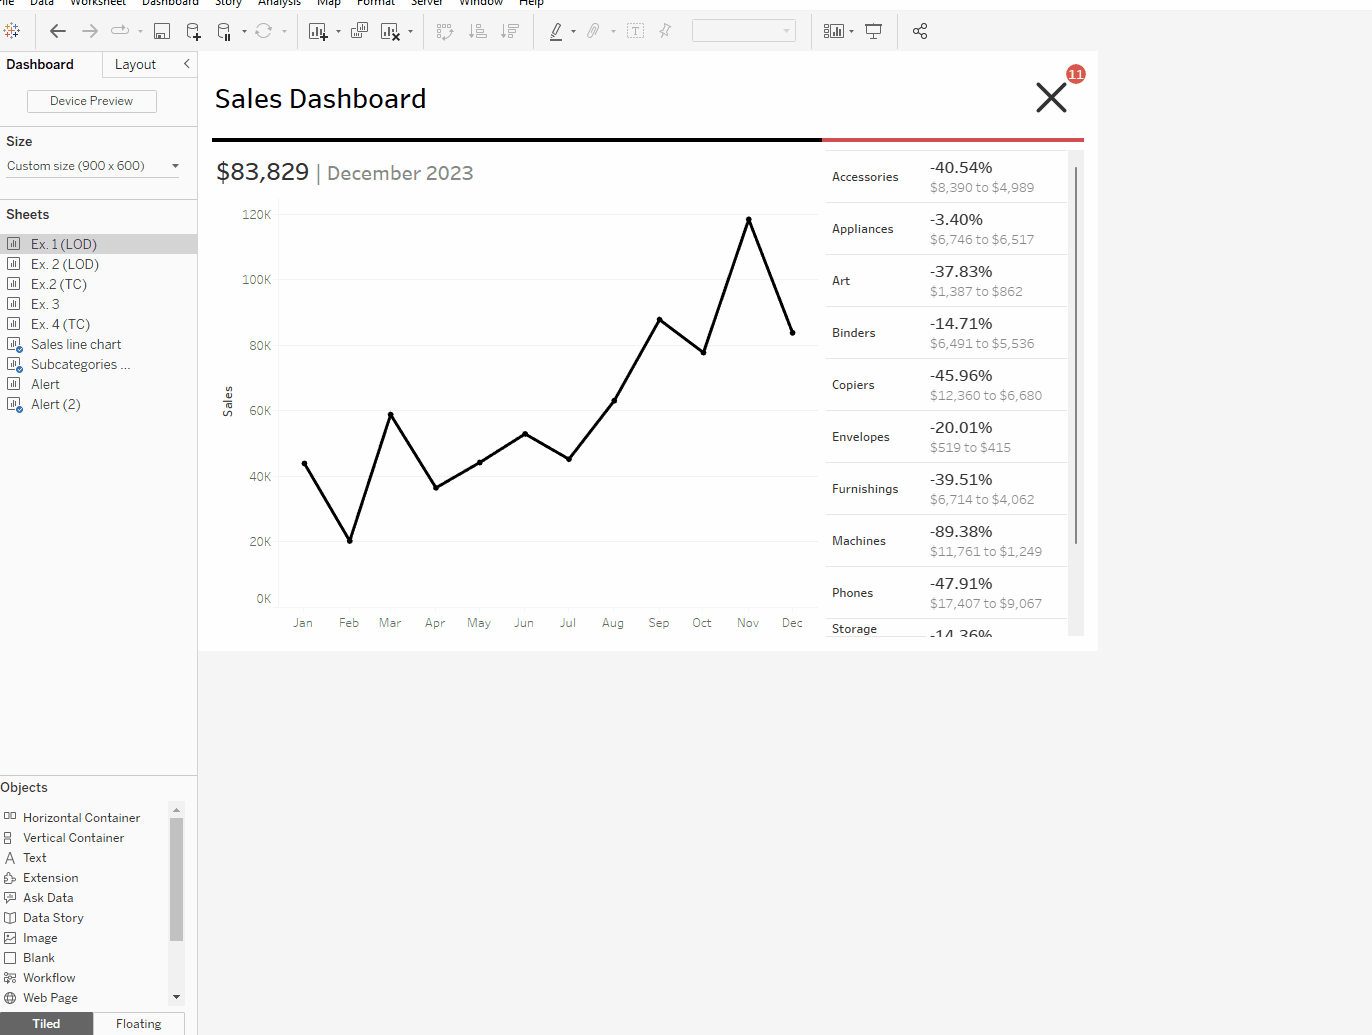
Task: Click the subcategory list vertical scrollbar
Action: [x=1076, y=356]
